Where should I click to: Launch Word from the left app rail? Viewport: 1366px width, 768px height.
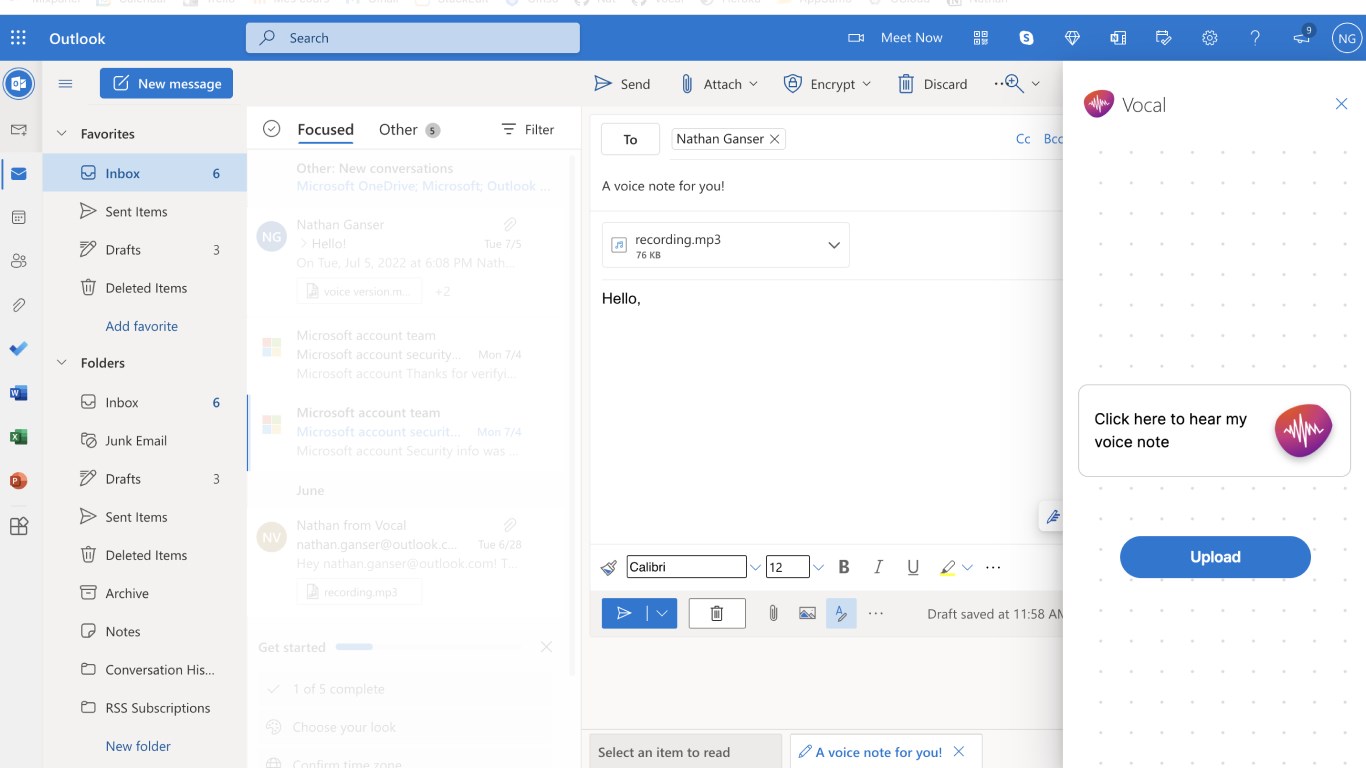(x=18, y=393)
